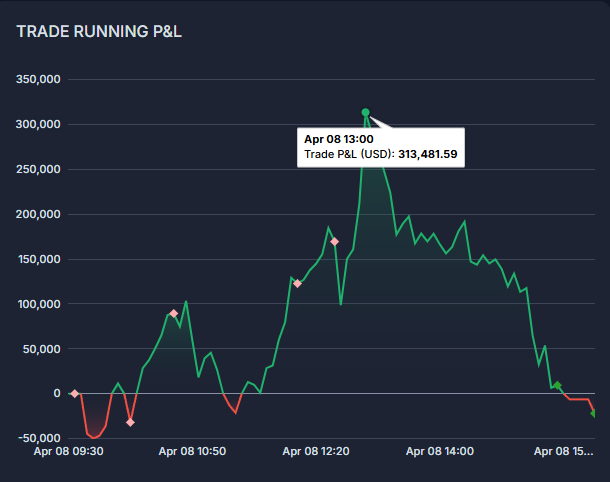This screenshot has width=610, height=482.
Task: Click the Apr 08 10:50 x-axis label
Action: point(192,451)
